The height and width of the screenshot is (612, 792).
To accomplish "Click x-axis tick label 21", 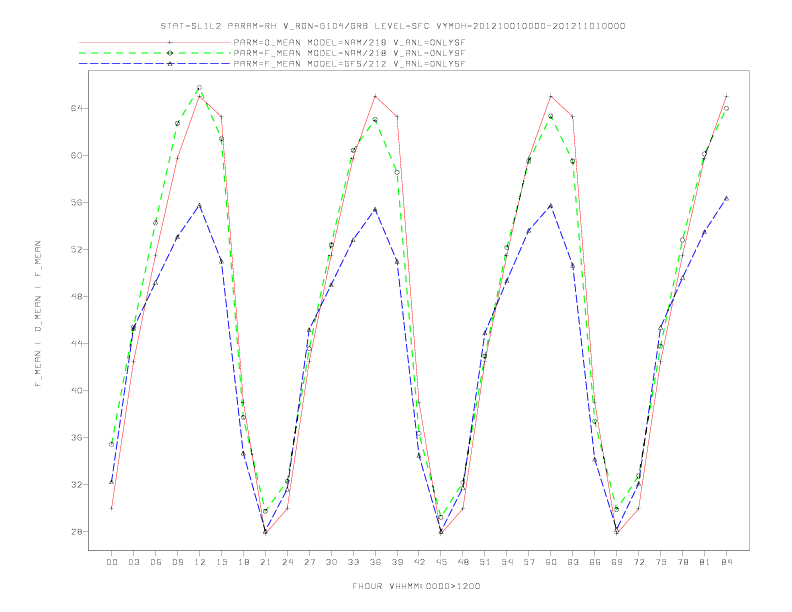I will pyautogui.click(x=265, y=562).
